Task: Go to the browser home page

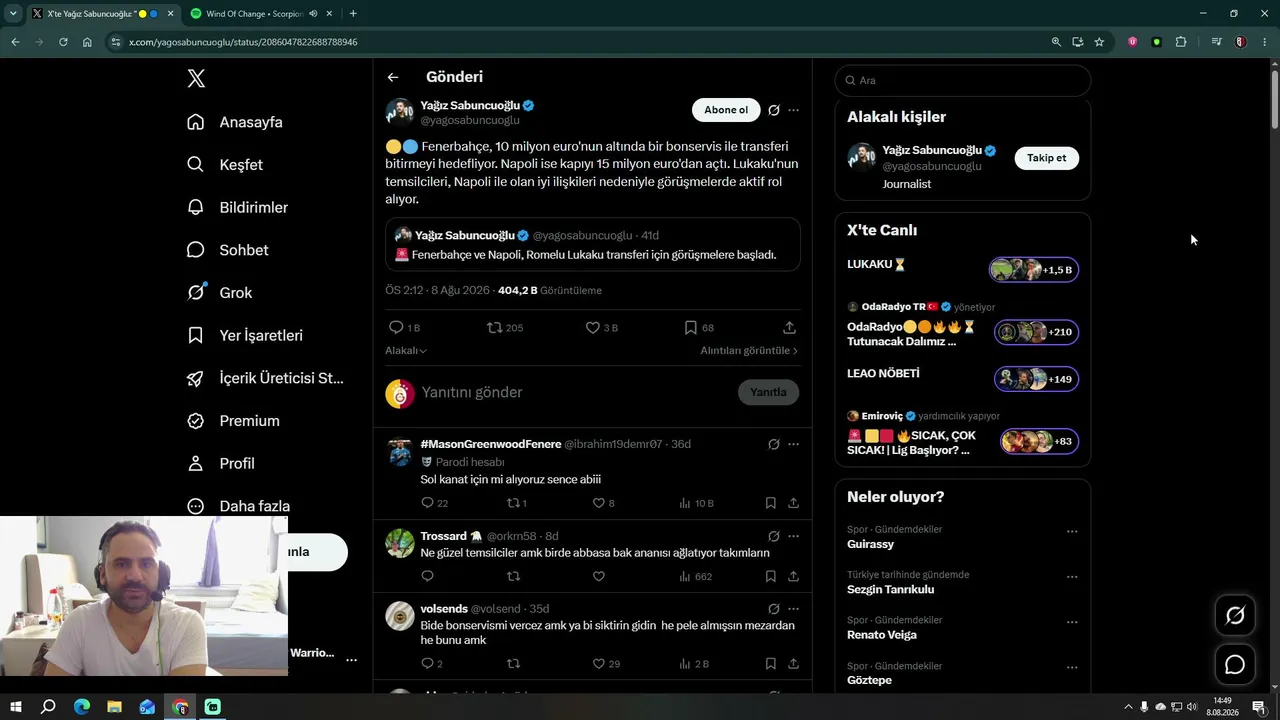Action: (87, 42)
